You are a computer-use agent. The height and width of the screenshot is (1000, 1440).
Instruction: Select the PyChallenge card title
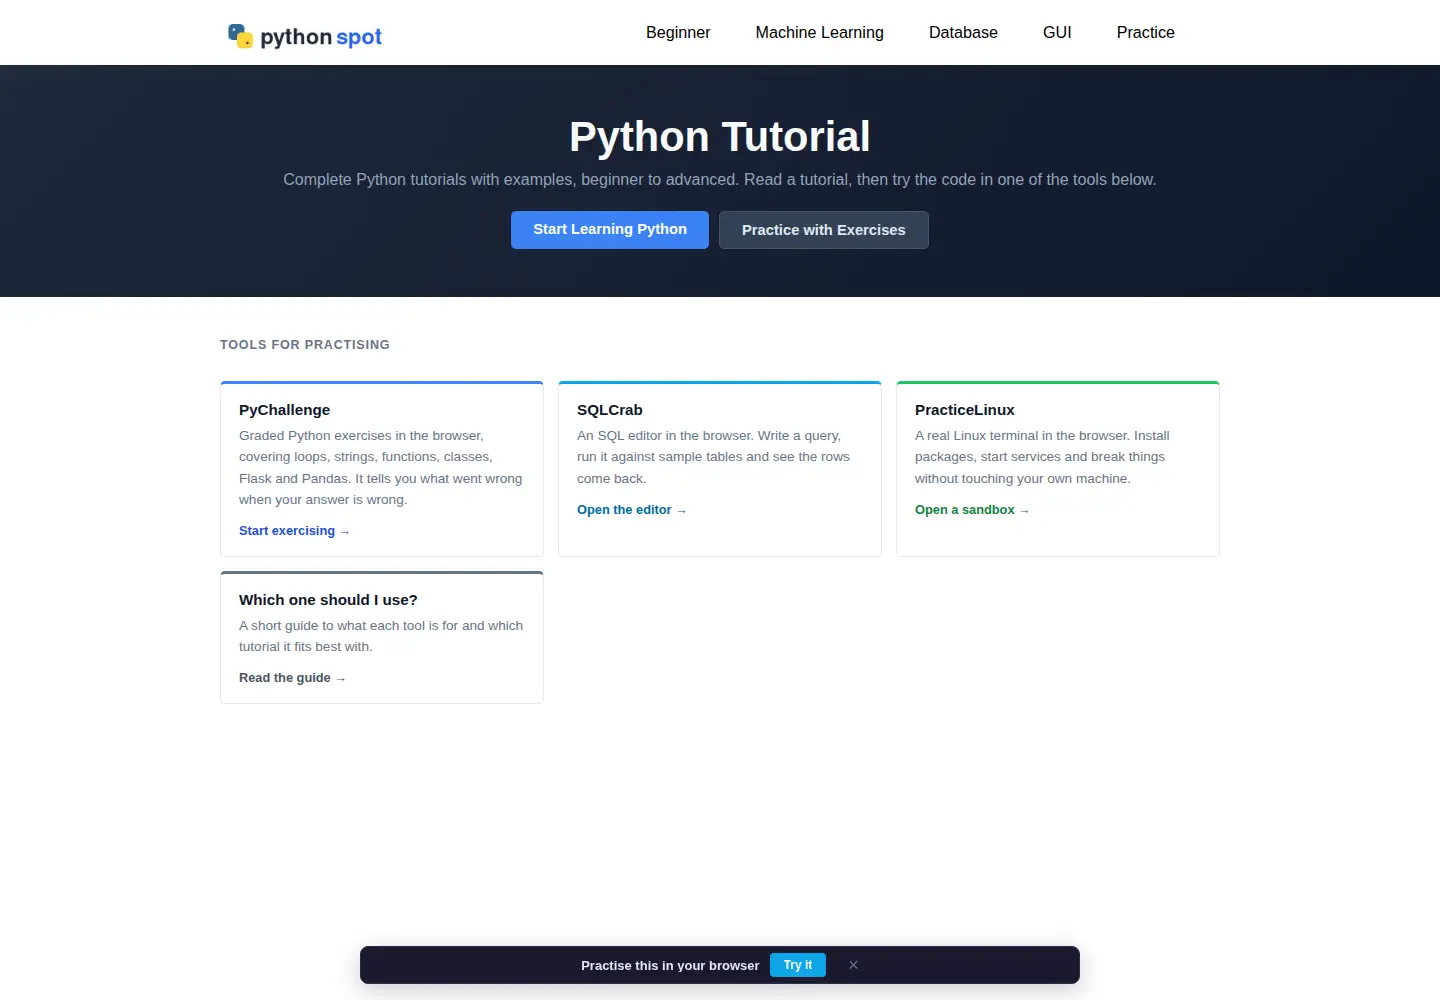tap(284, 410)
